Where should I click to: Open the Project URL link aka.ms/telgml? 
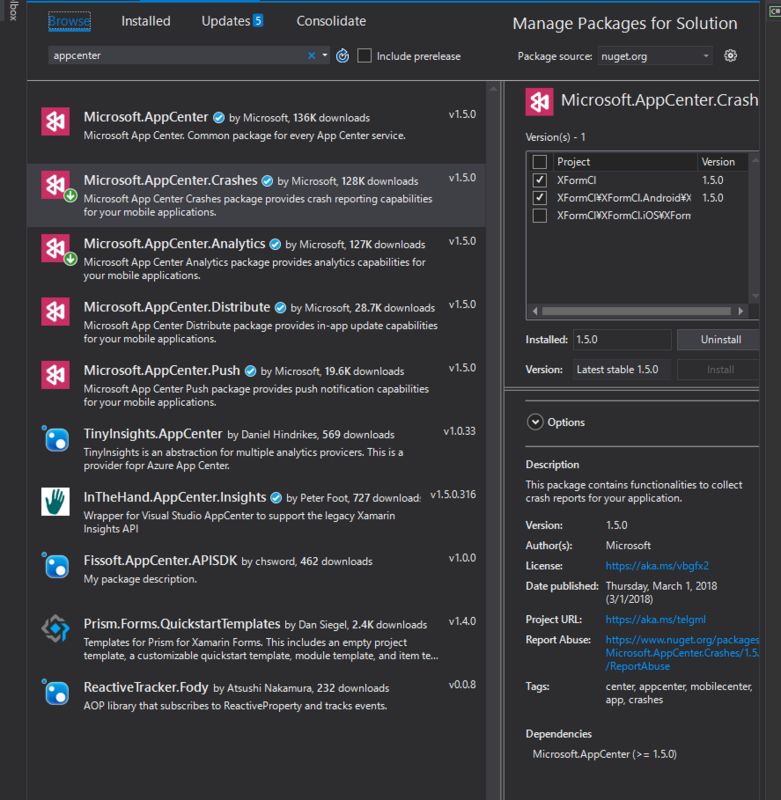656,619
